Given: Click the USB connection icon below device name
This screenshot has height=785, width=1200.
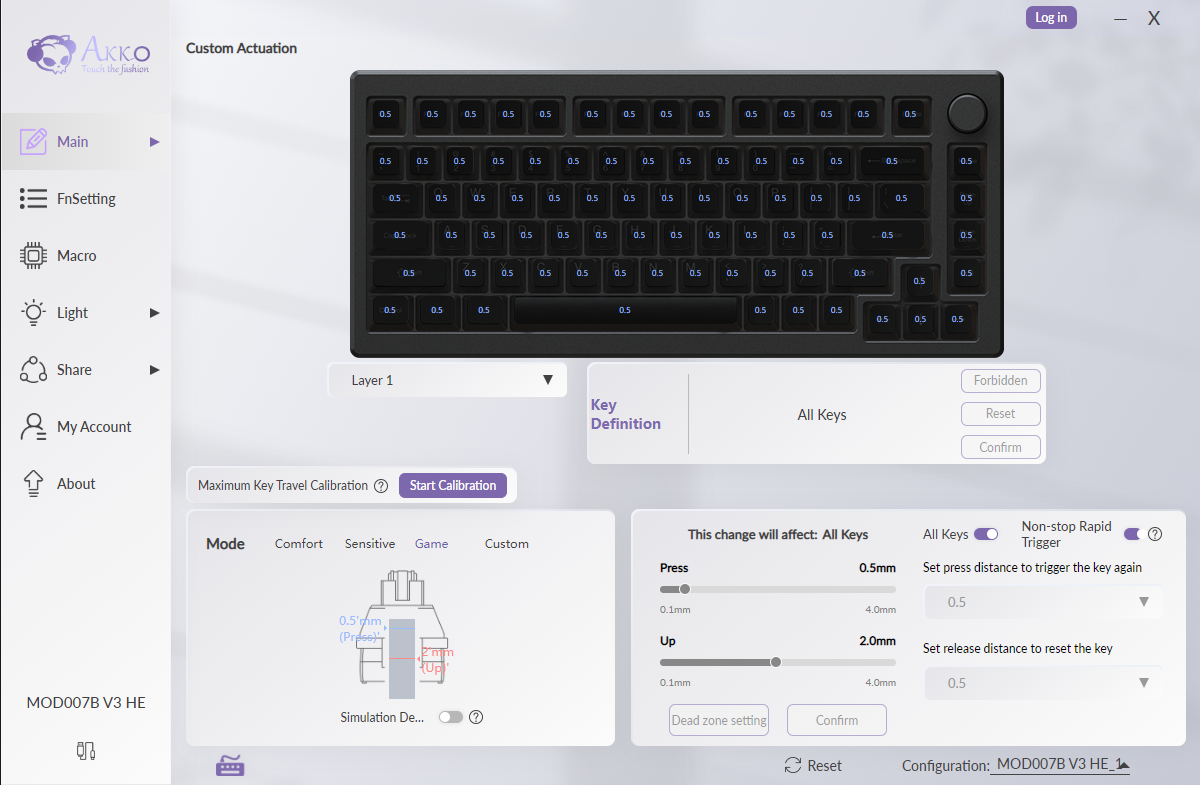Looking at the screenshot, I should pos(85,750).
